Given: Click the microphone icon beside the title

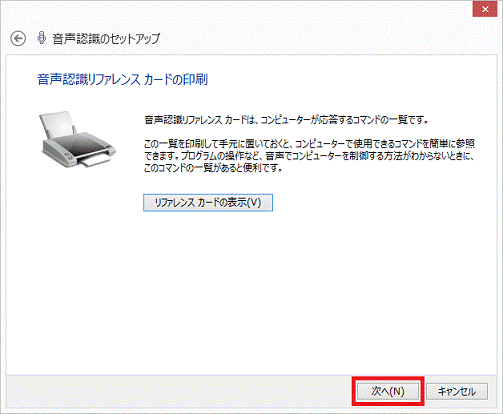Looking at the screenshot, I should [41, 38].
